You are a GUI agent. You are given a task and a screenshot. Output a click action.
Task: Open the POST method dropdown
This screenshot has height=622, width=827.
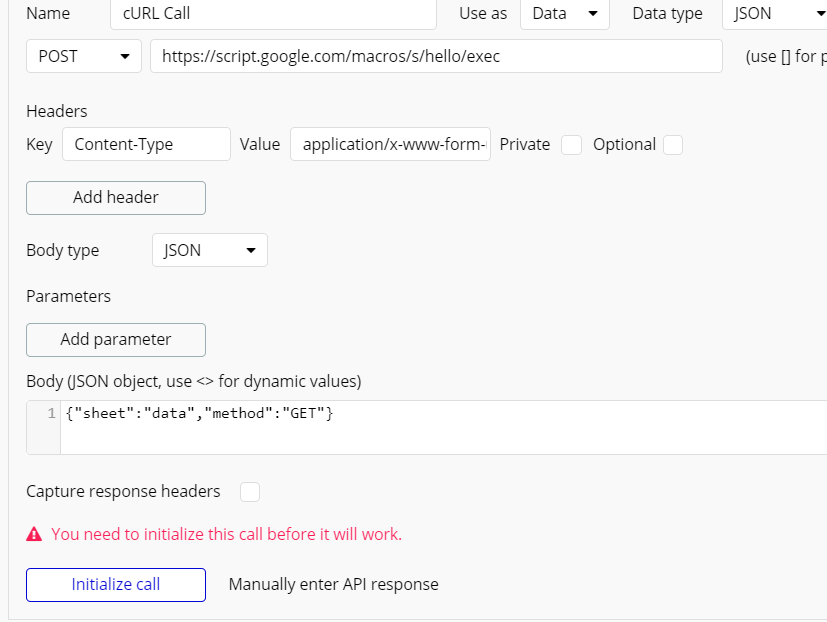tap(84, 57)
